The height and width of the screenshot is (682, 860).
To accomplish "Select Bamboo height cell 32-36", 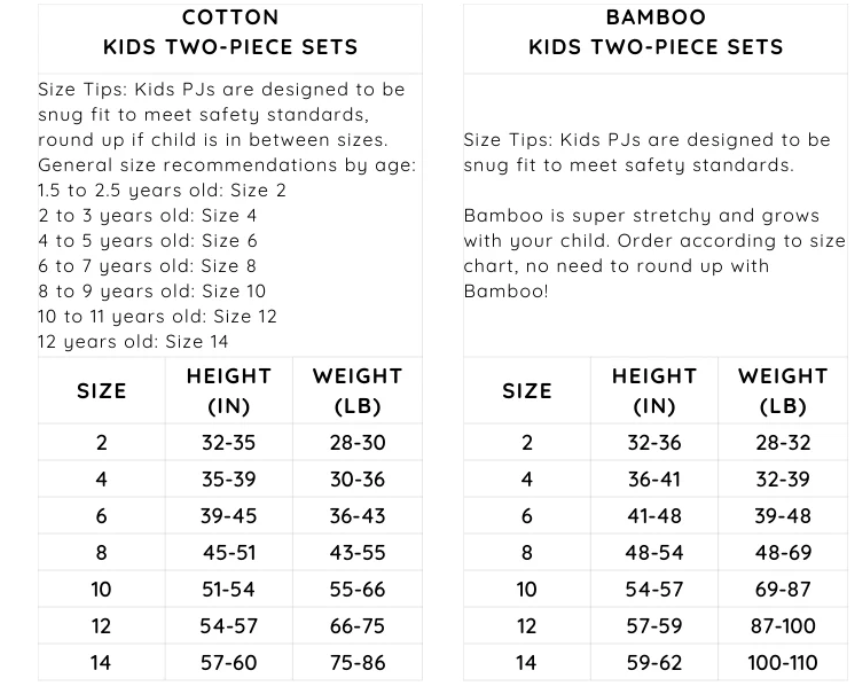I will pyautogui.click(x=654, y=443).
